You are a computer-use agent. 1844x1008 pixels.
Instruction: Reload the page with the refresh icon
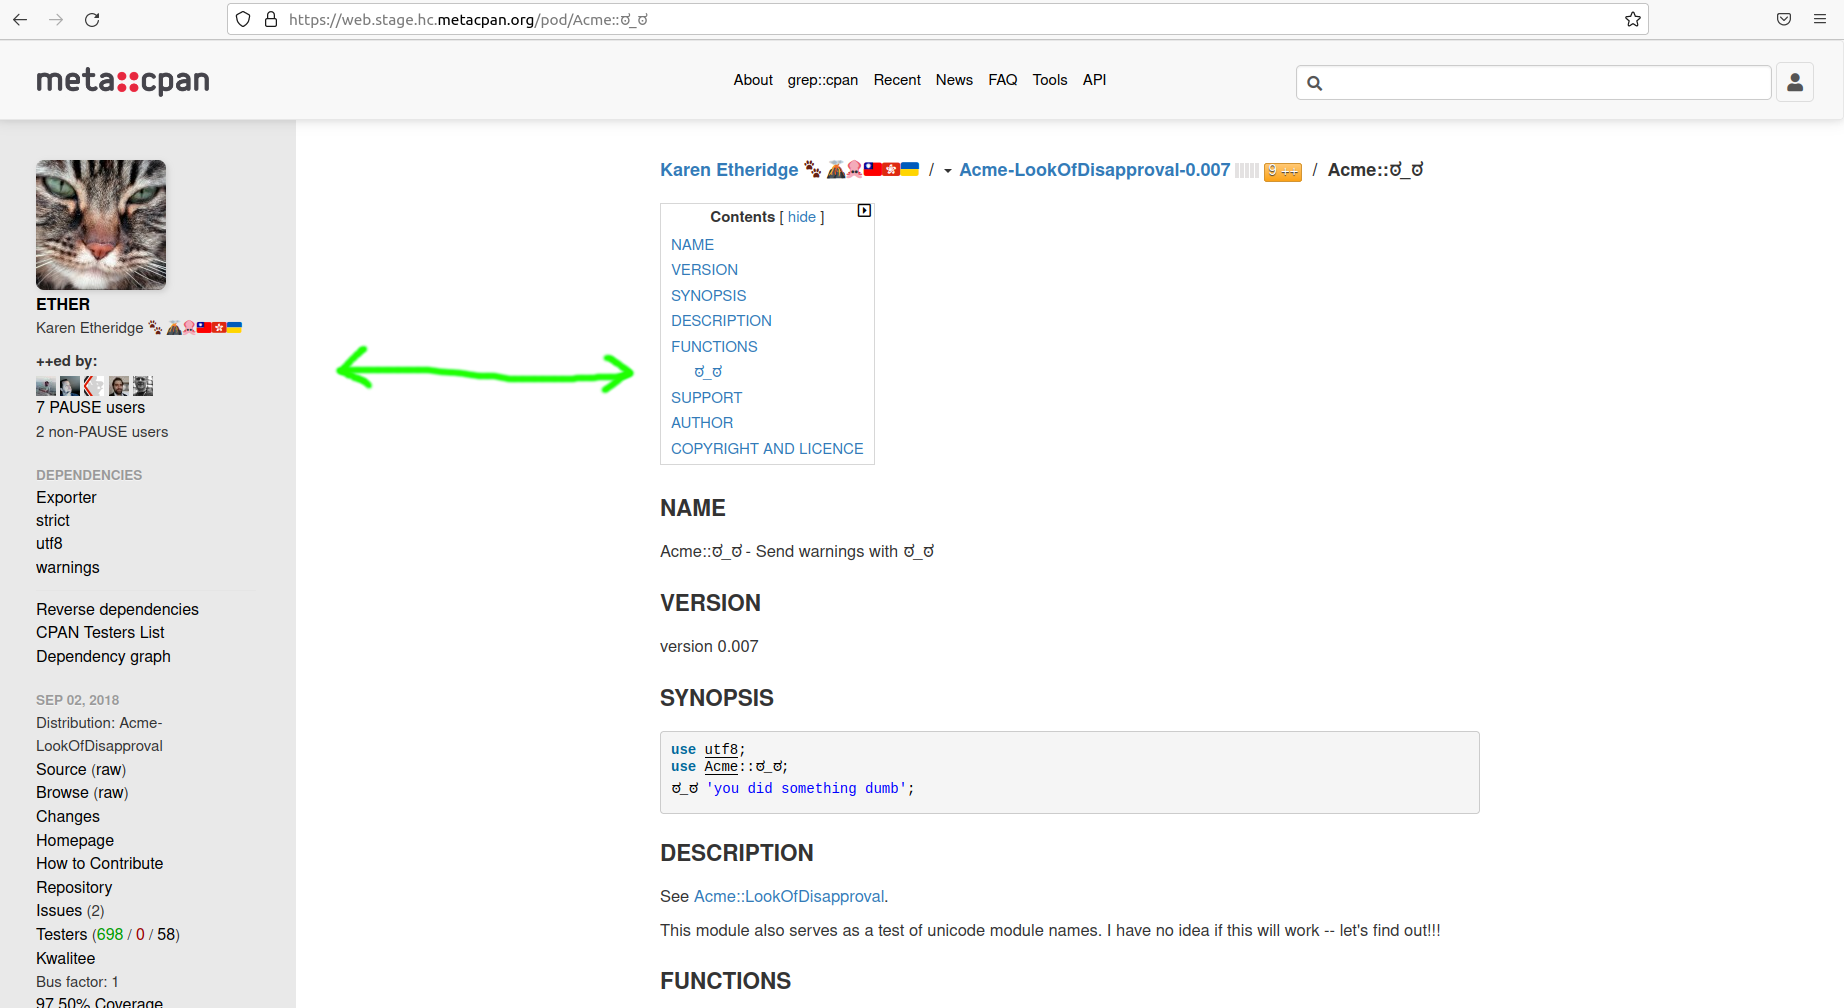pyautogui.click(x=92, y=19)
